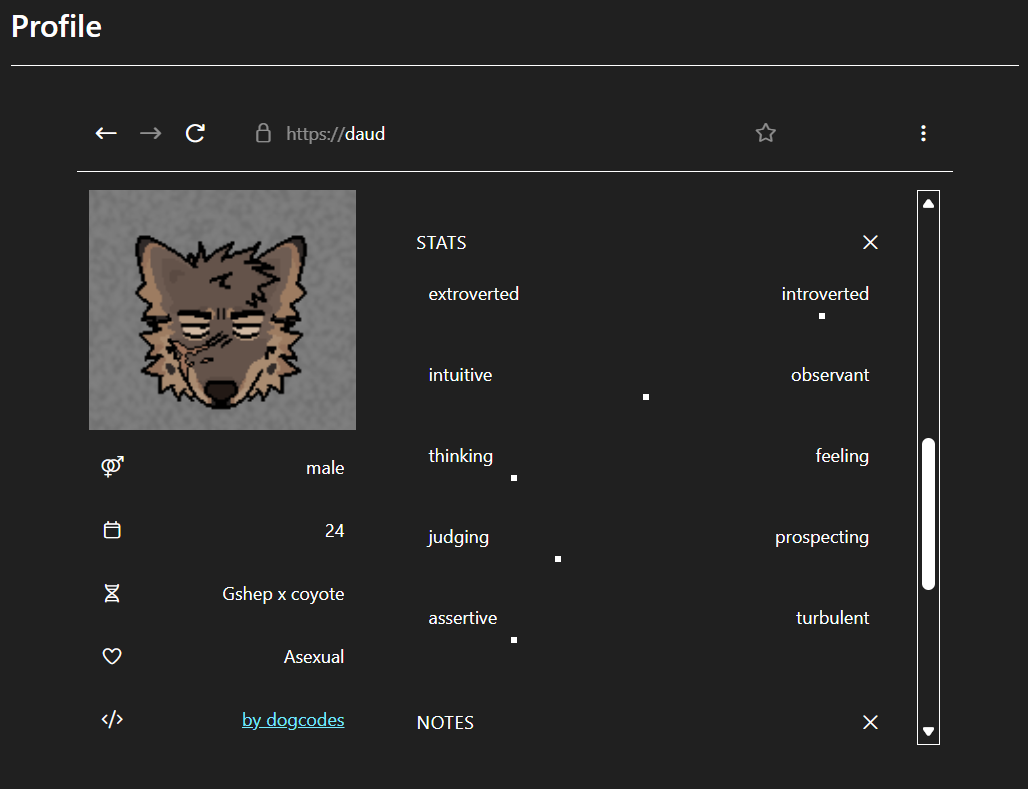Click the age value '24'
The image size is (1028, 789).
pyautogui.click(x=334, y=530)
